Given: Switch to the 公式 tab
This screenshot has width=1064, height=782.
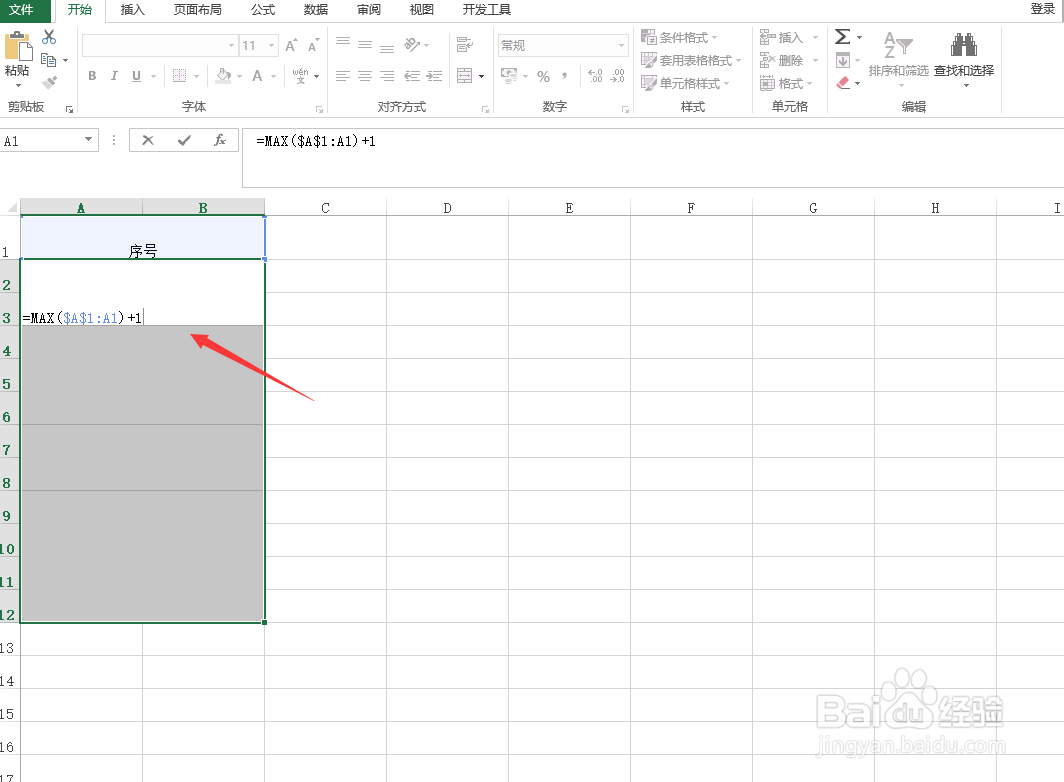Looking at the screenshot, I should [x=263, y=10].
